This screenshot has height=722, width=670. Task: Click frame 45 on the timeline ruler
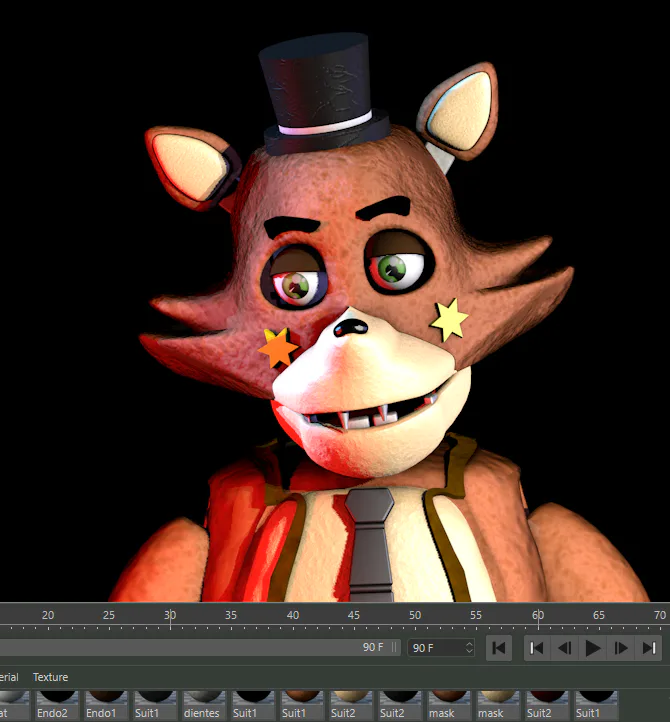[x=354, y=615]
